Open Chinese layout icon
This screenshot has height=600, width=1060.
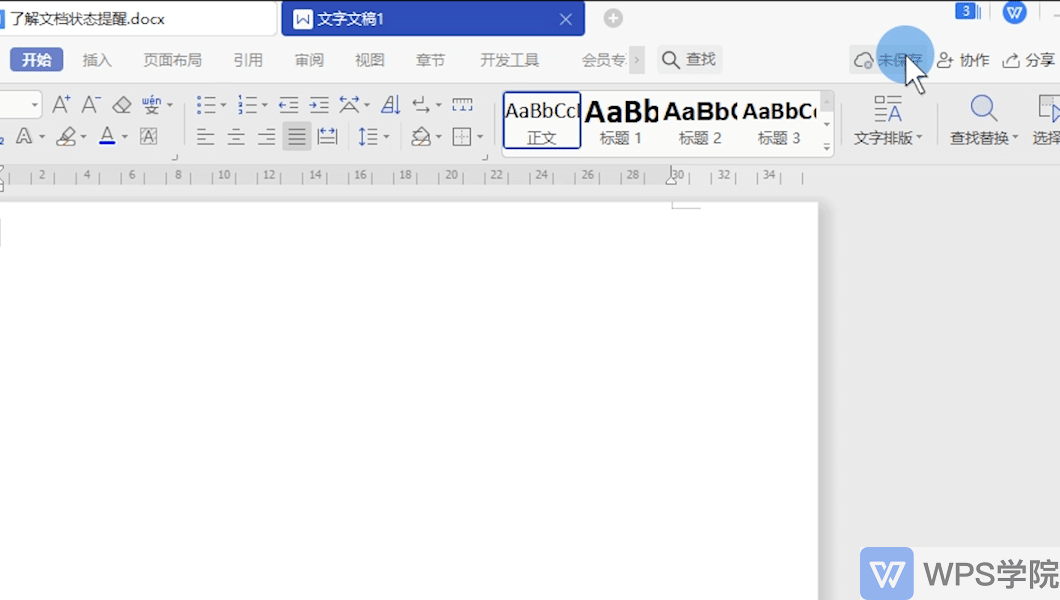pos(350,105)
